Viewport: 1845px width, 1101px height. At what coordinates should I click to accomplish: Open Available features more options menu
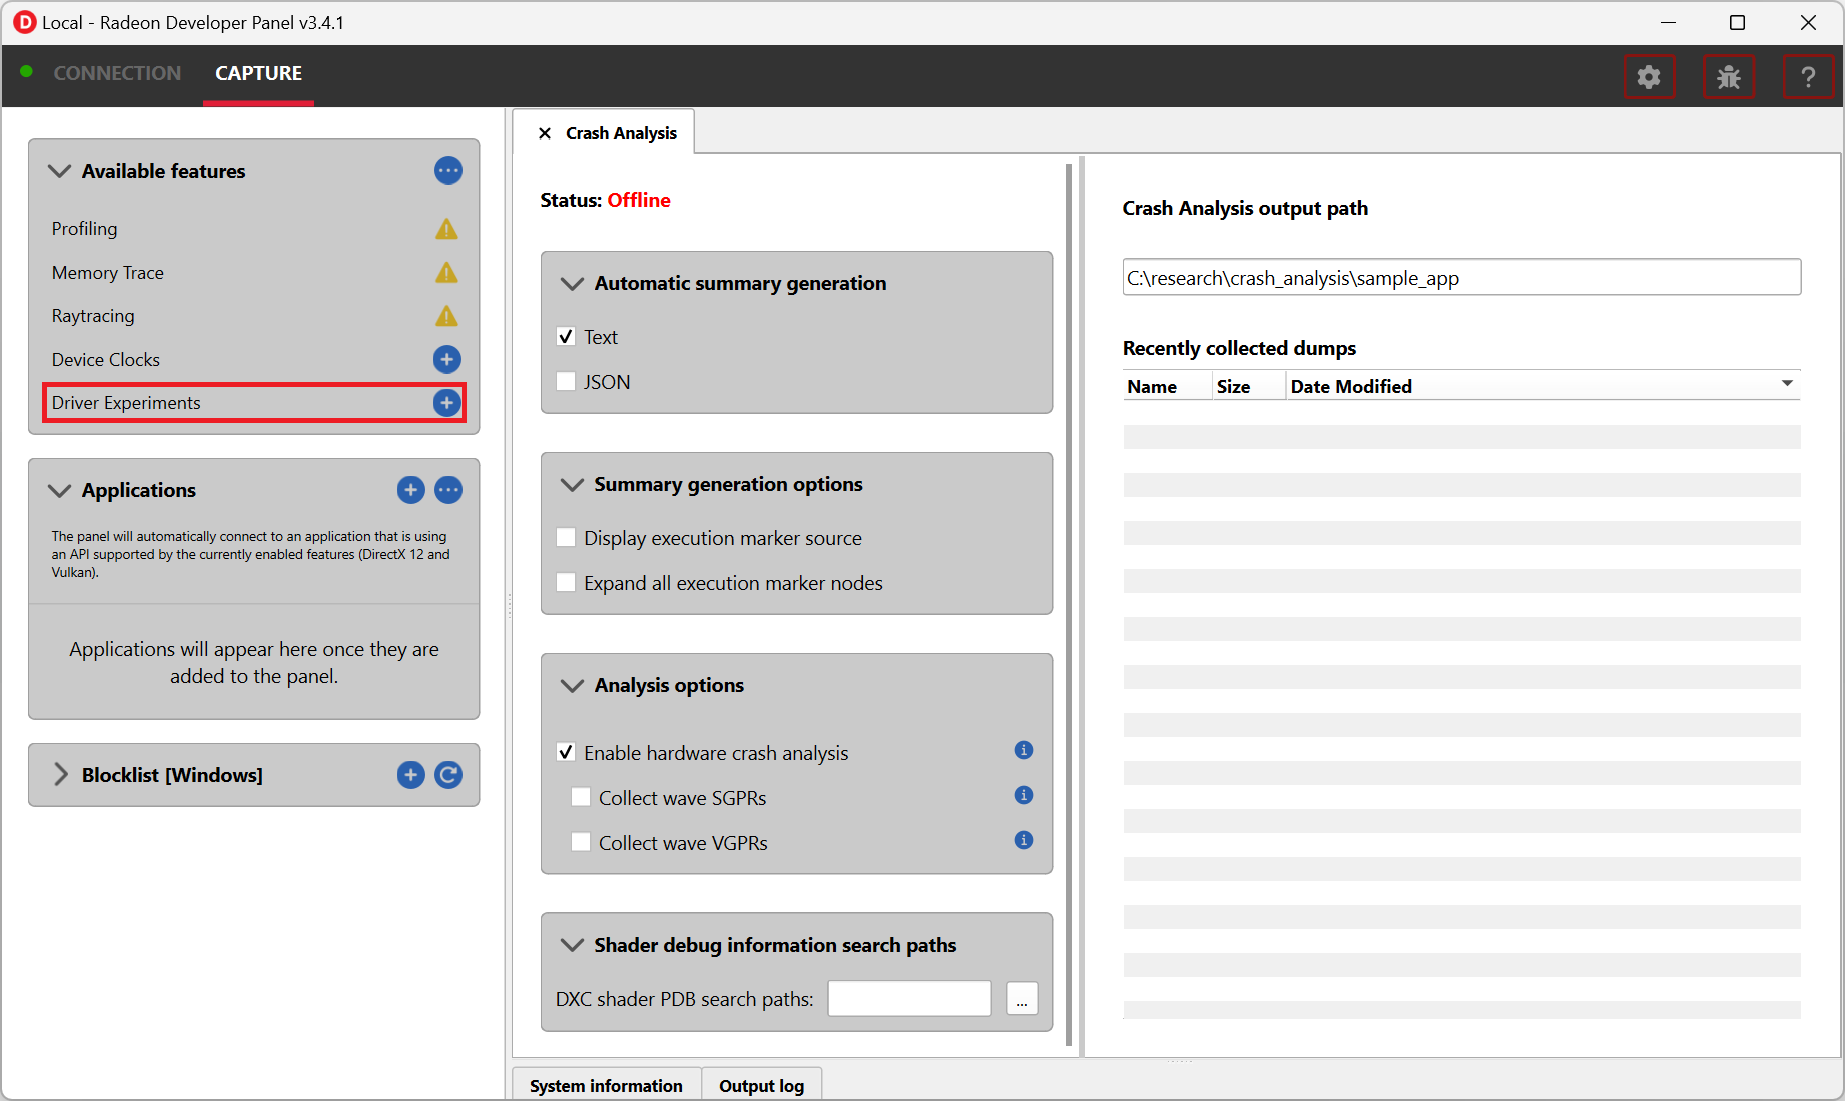tap(448, 171)
